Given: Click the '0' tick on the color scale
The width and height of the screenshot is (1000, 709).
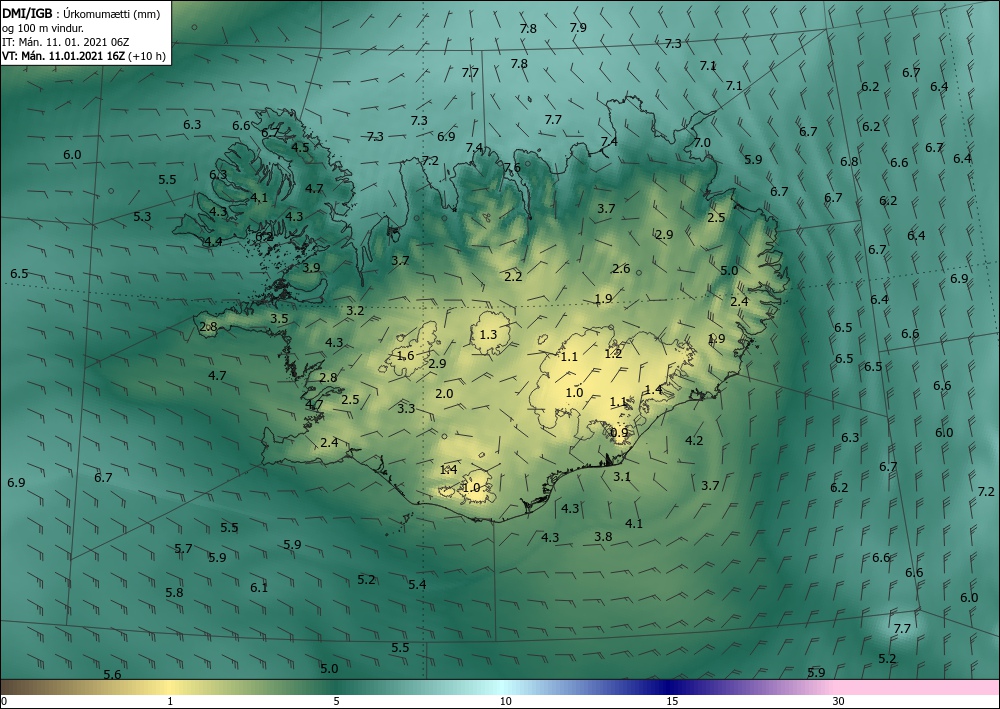Looking at the screenshot, I should pos(4,701).
